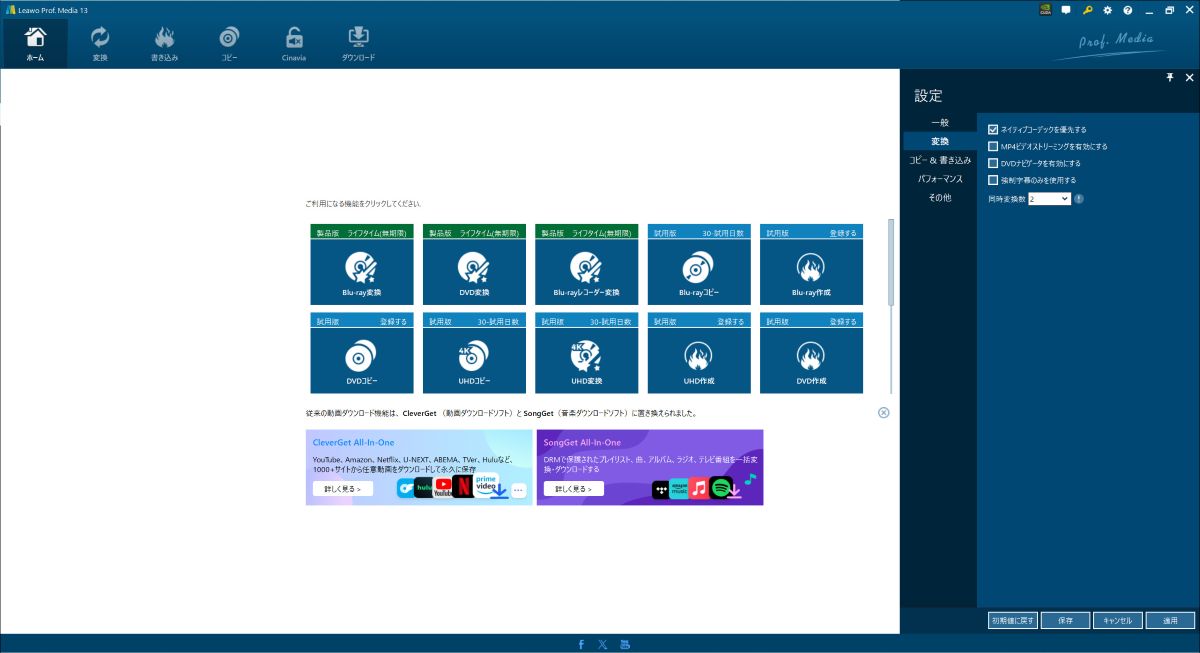Enable MP4ビデオストリーミングを有効にする checkbox
1200x653 pixels.
click(x=993, y=146)
